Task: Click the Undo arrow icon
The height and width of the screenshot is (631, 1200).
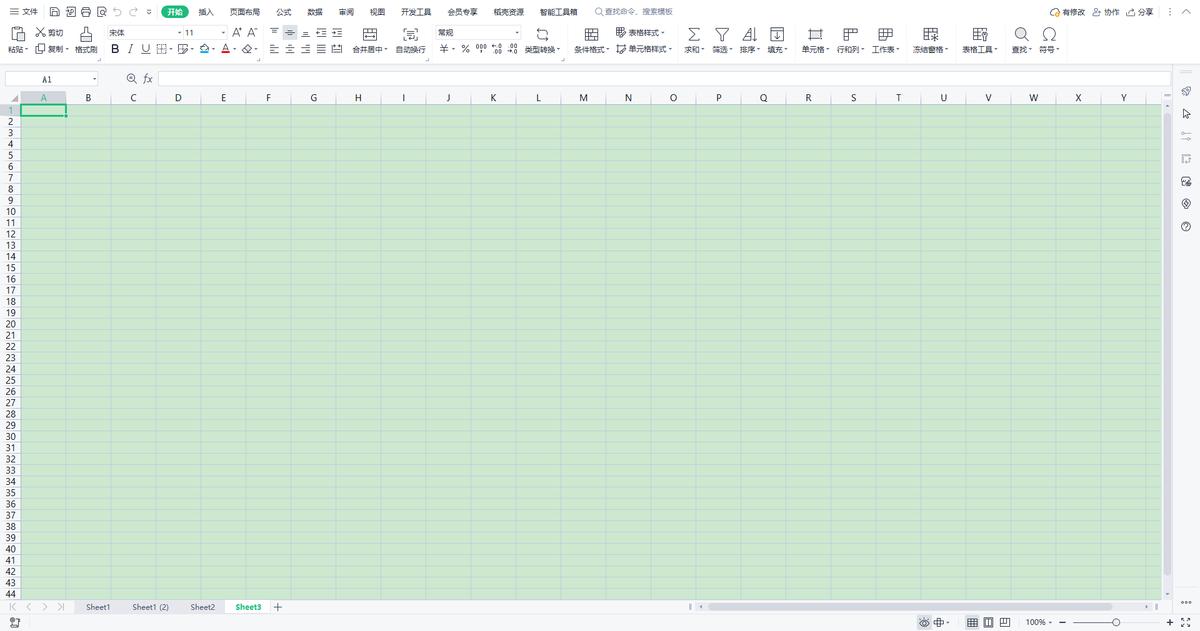Action: (118, 12)
